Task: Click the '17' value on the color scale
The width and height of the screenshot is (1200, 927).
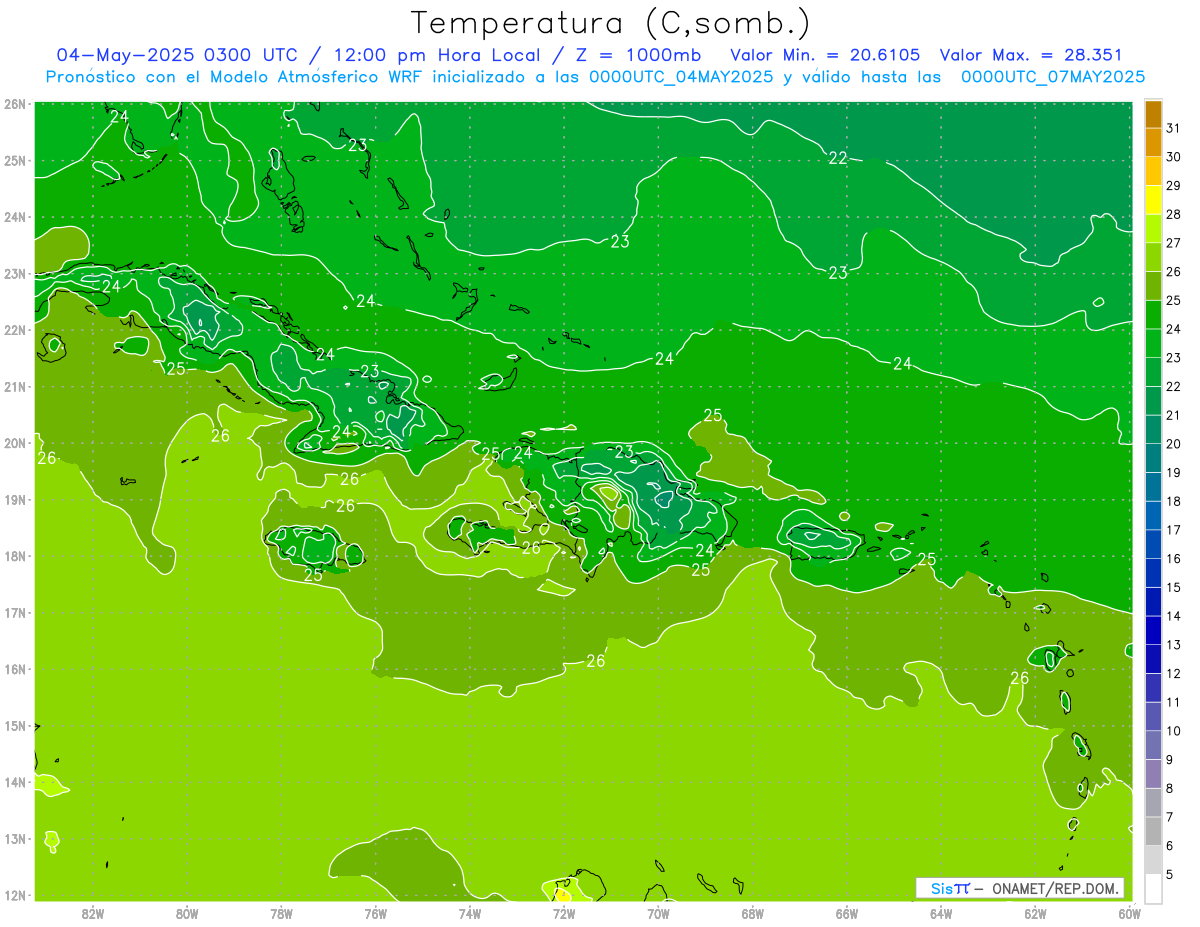Action: [1174, 530]
